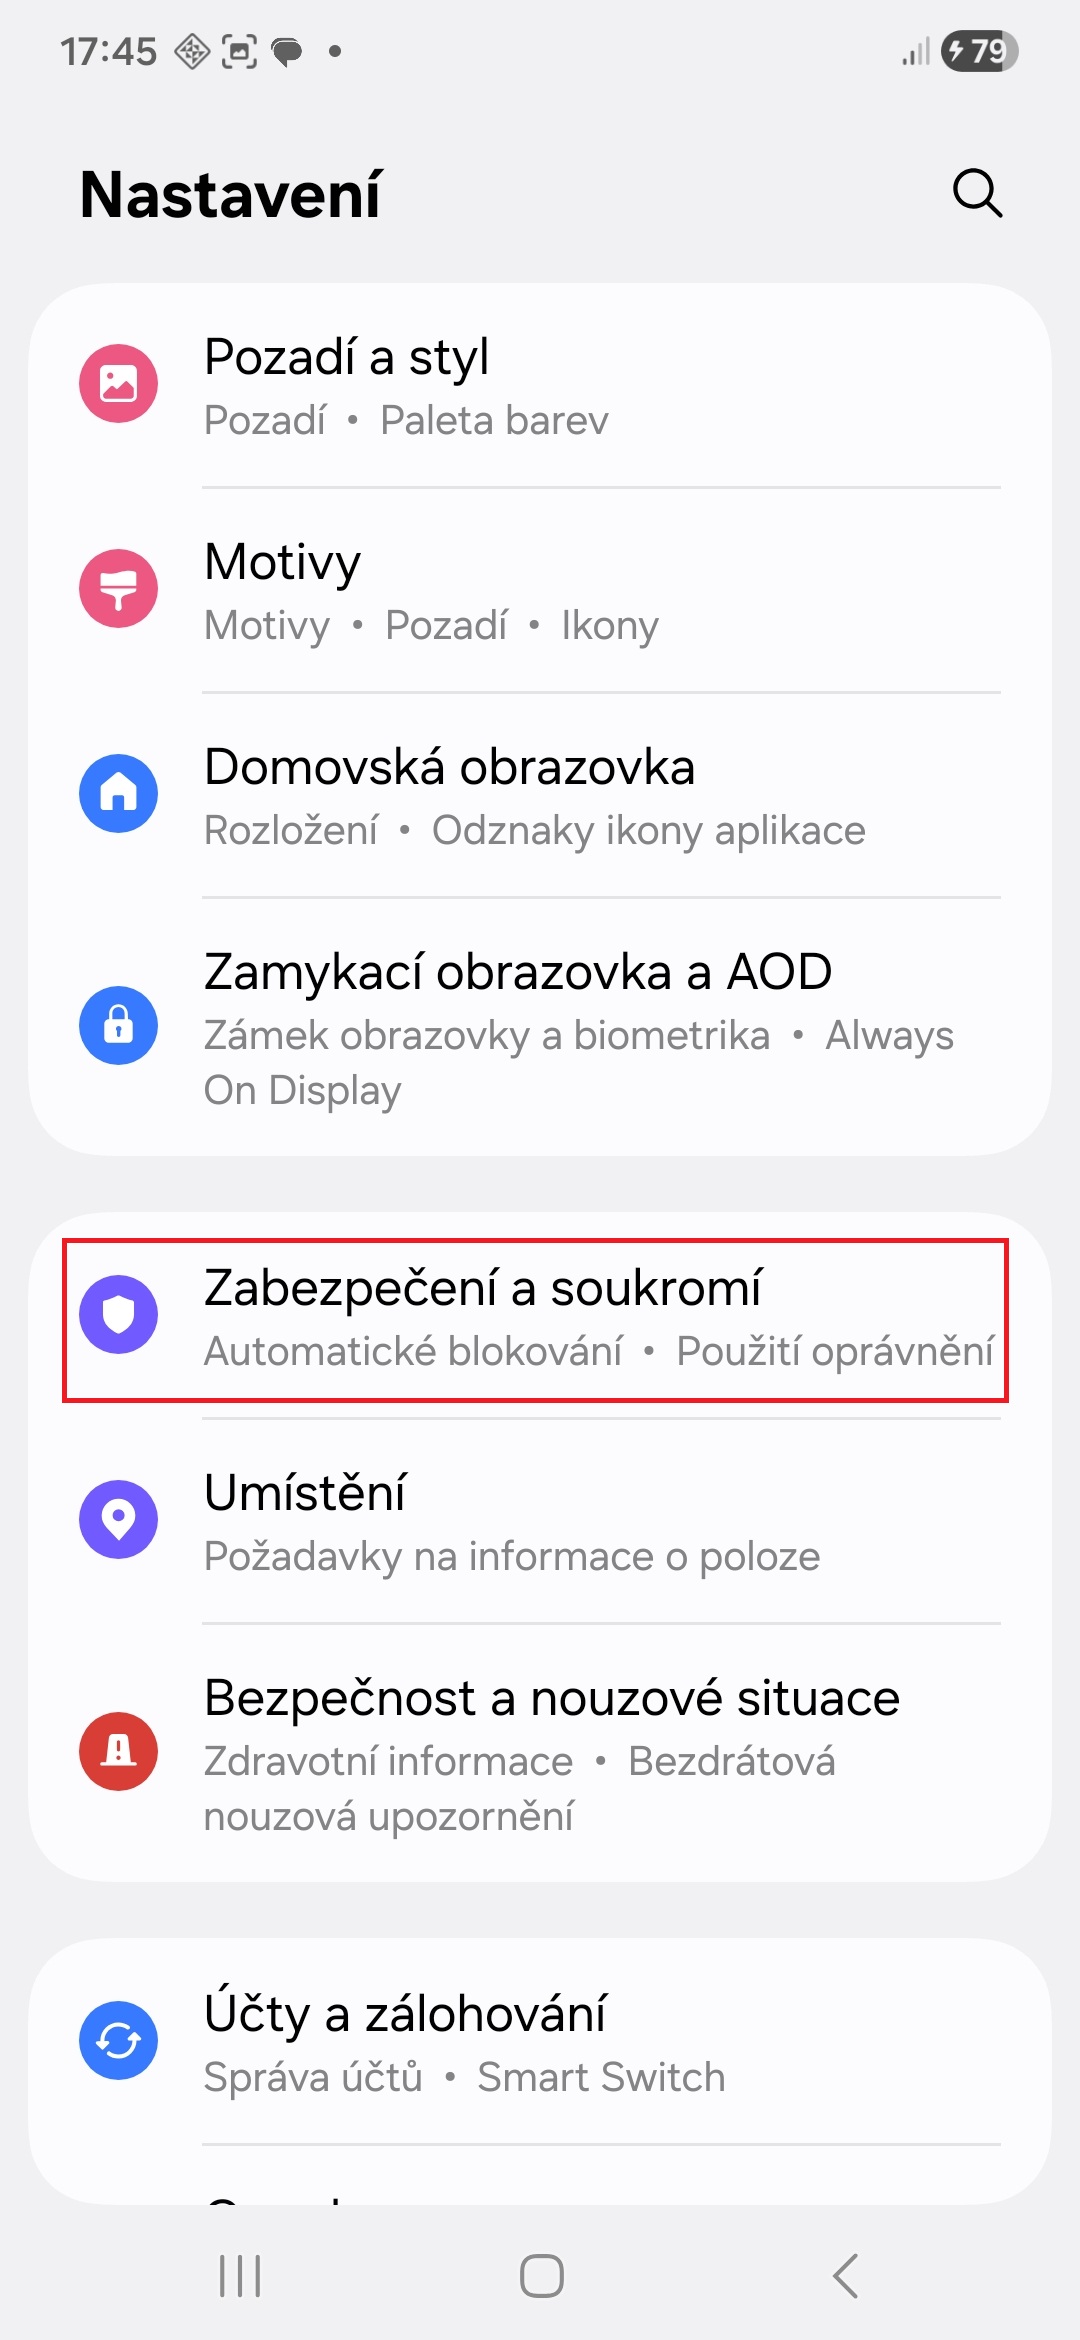Tap the red emergency alert icon

[x=118, y=1752]
